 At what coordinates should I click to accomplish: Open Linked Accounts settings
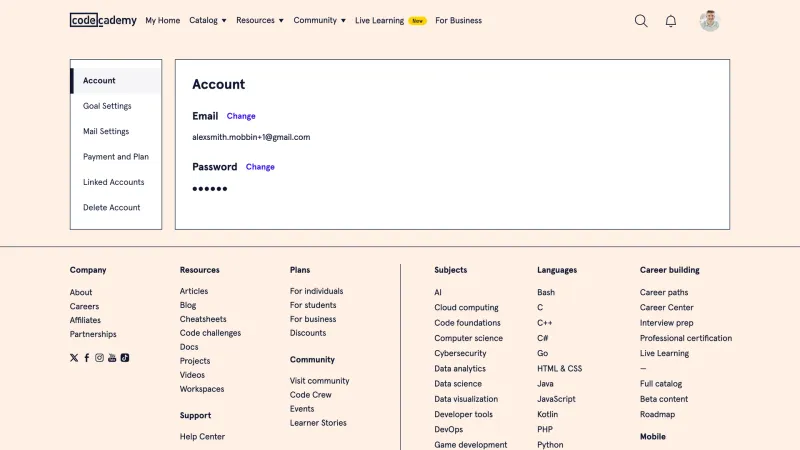pos(114,182)
